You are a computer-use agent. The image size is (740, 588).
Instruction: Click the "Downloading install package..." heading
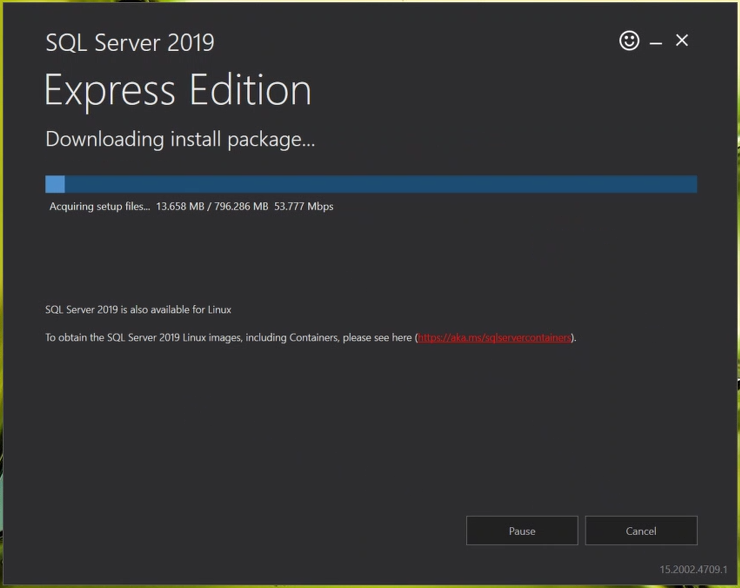[180, 140]
